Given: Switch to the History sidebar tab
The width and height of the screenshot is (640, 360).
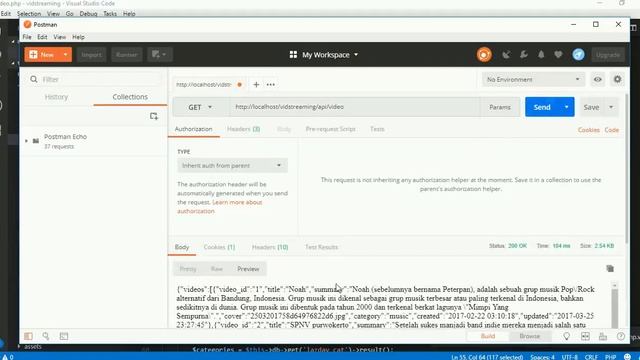Looking at the screenshot, I should point(56,97).
